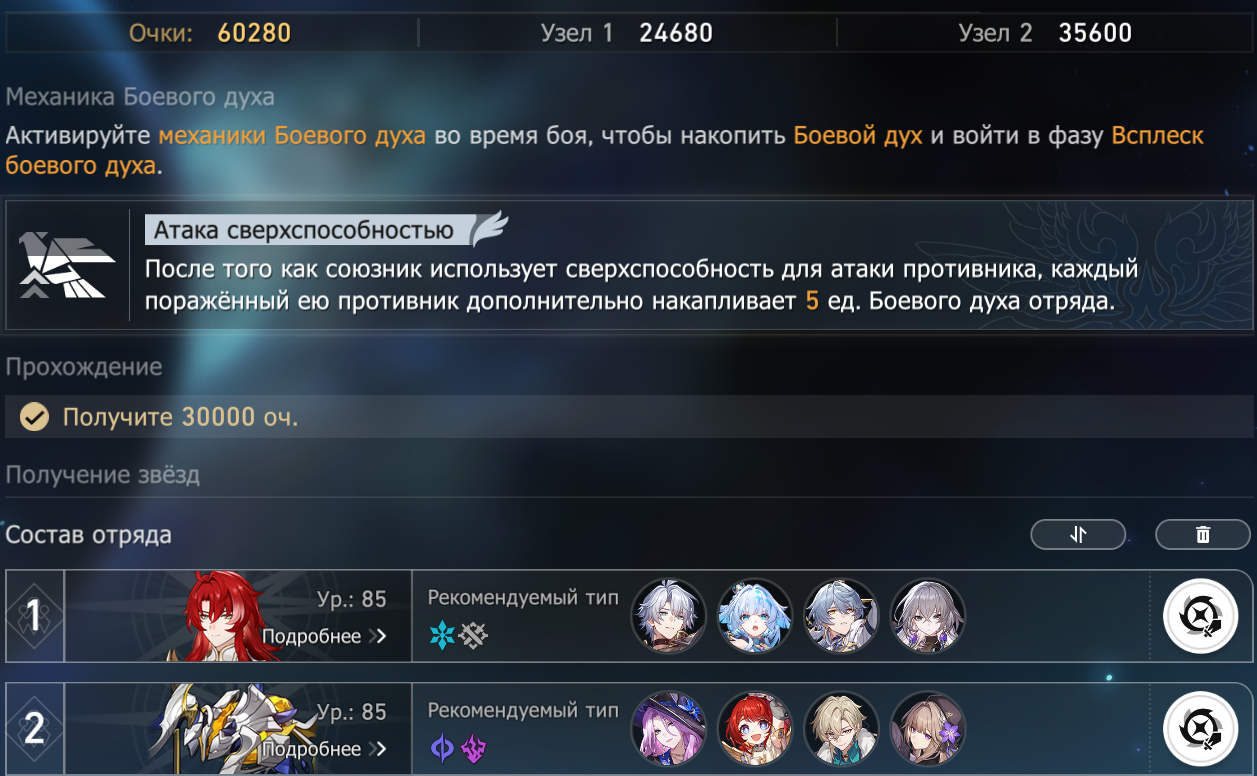
Task: Click the 'механики Боевого духа' link
Action: pos(292,135)
